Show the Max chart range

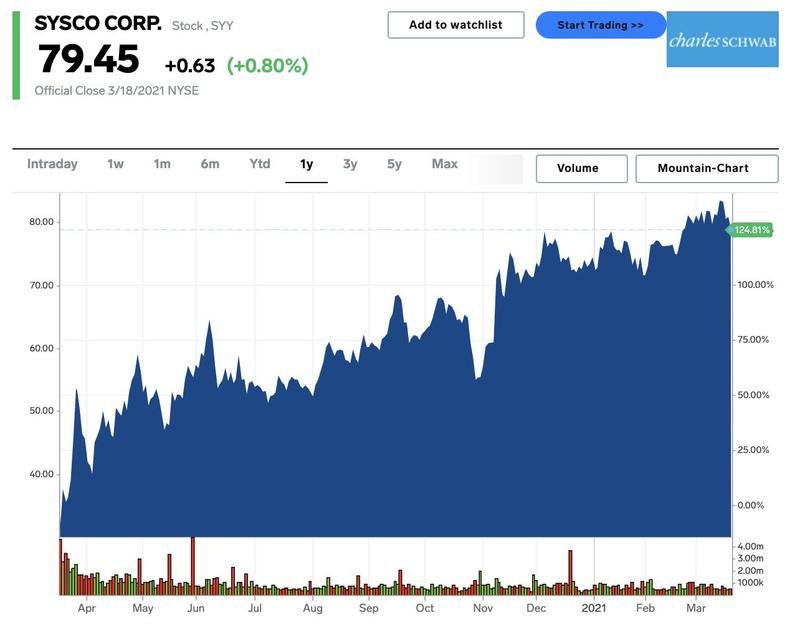point(444,164)
